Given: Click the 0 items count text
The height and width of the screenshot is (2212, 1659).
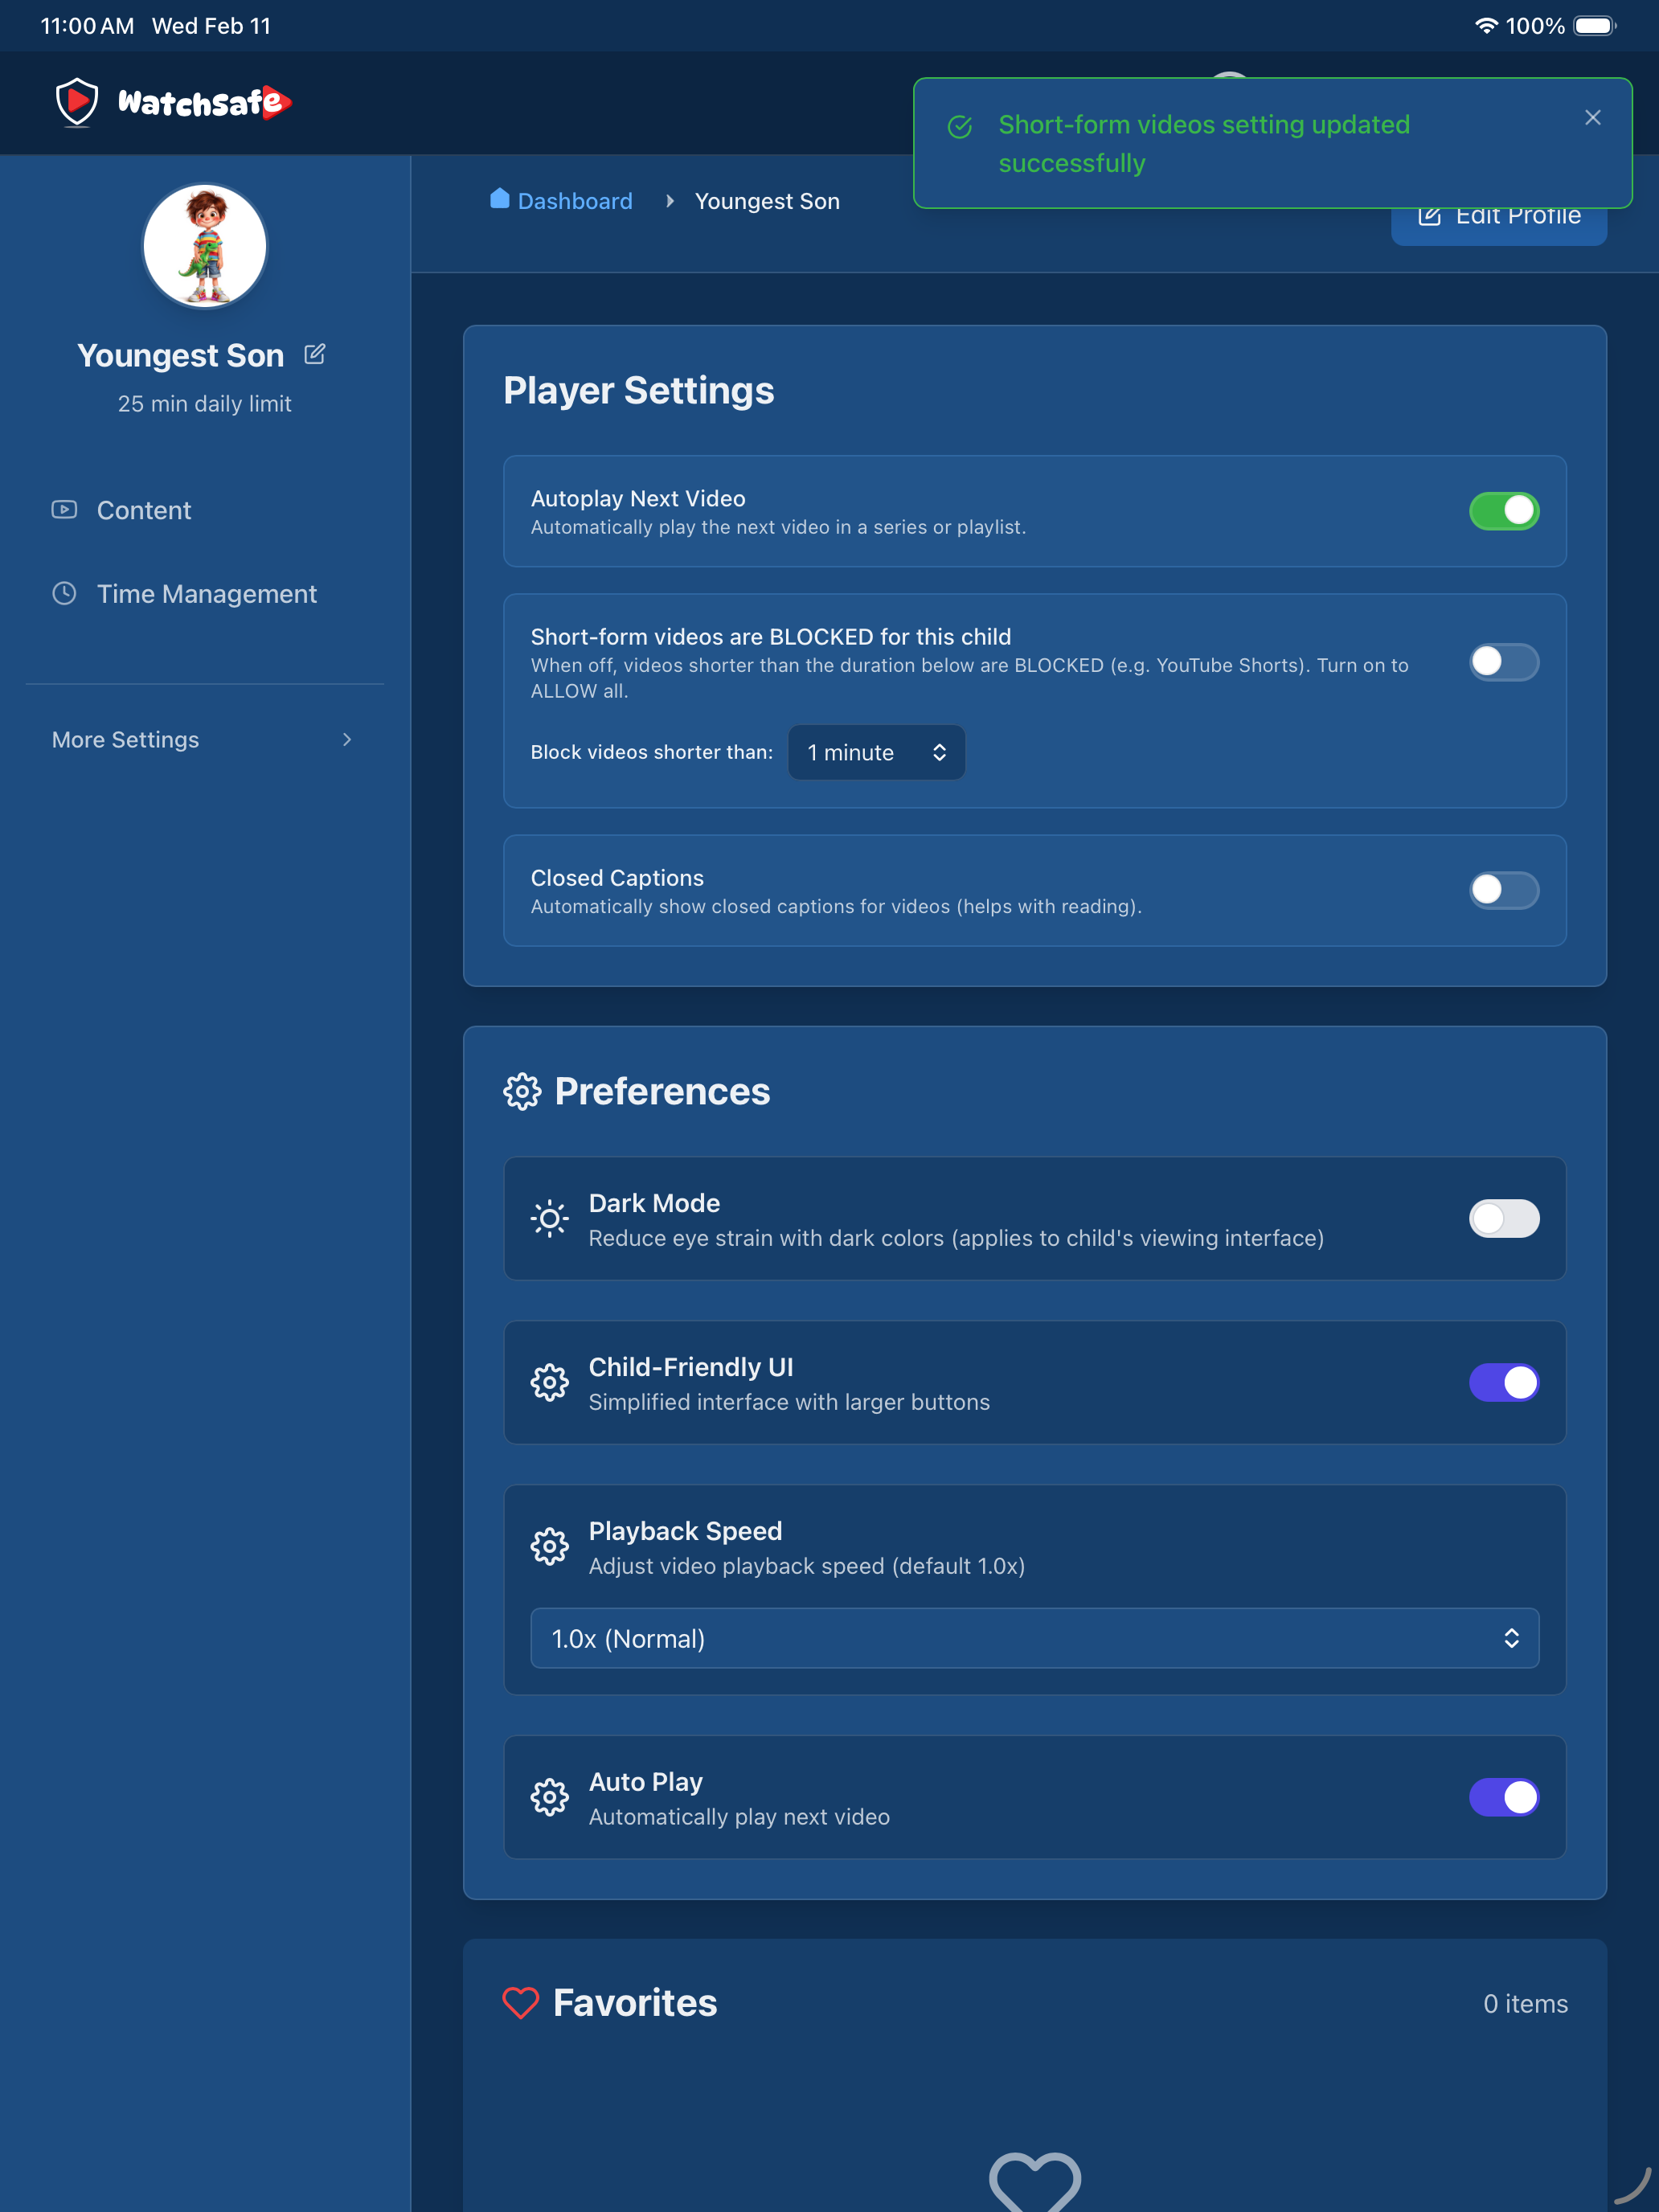Looking at the screenshot, I should 1525,2004.
